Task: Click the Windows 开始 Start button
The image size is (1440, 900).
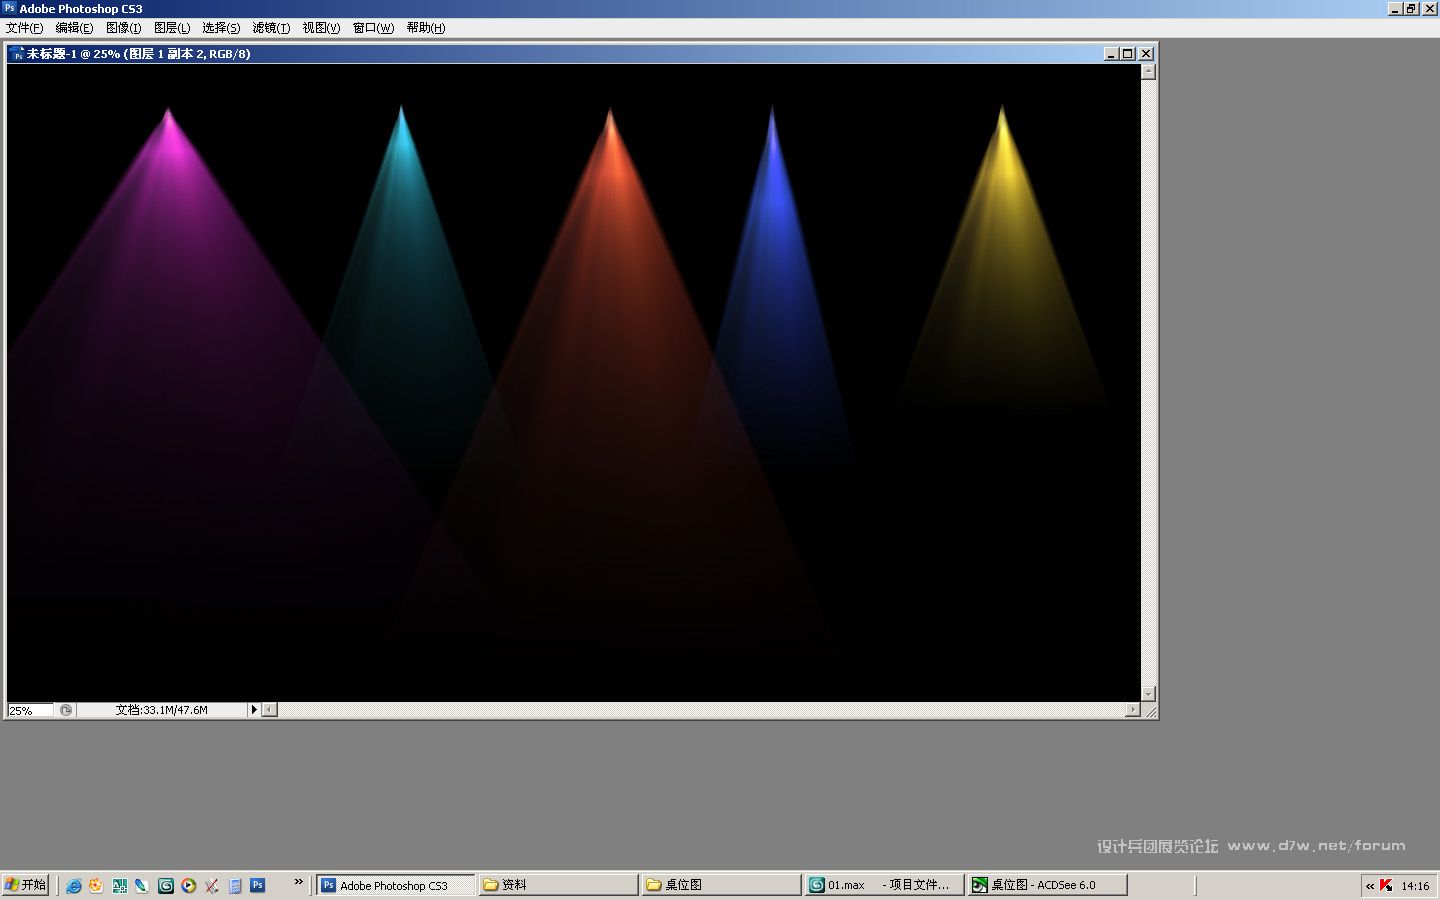Action: (x=26, y=885)
